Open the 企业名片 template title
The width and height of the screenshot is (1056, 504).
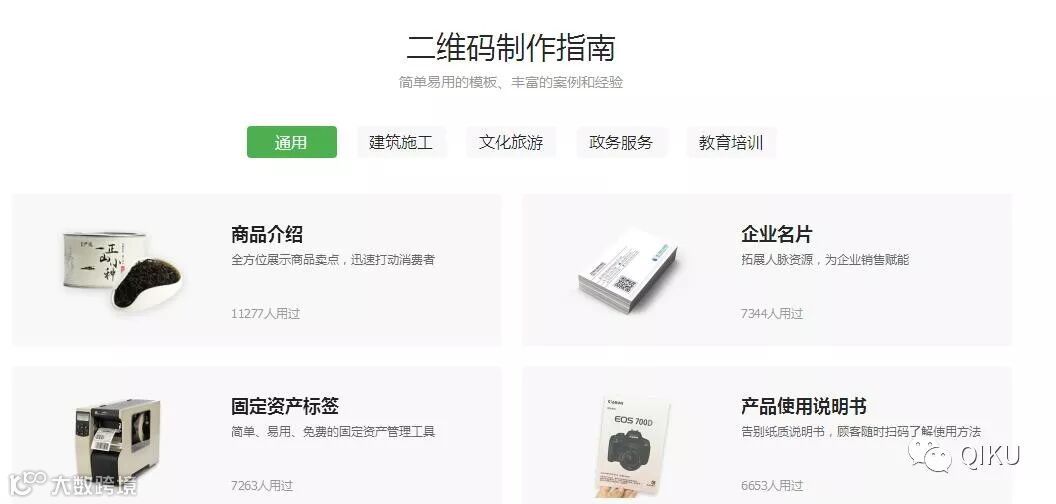point(777,234)
